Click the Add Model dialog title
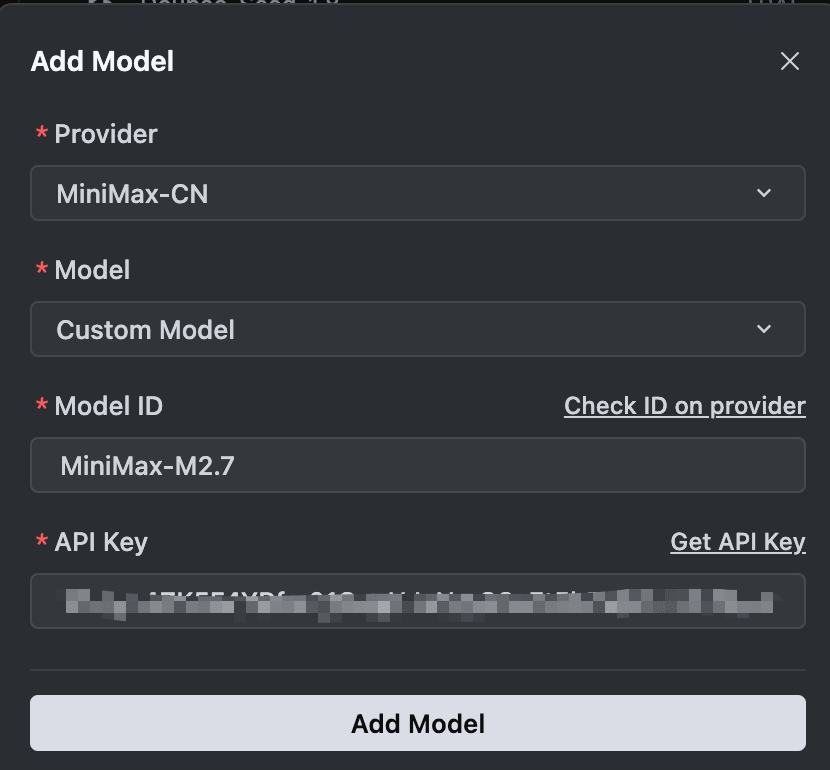Image resolution: width=830 pixels, height=770 pixels. (x=101, y=61)
